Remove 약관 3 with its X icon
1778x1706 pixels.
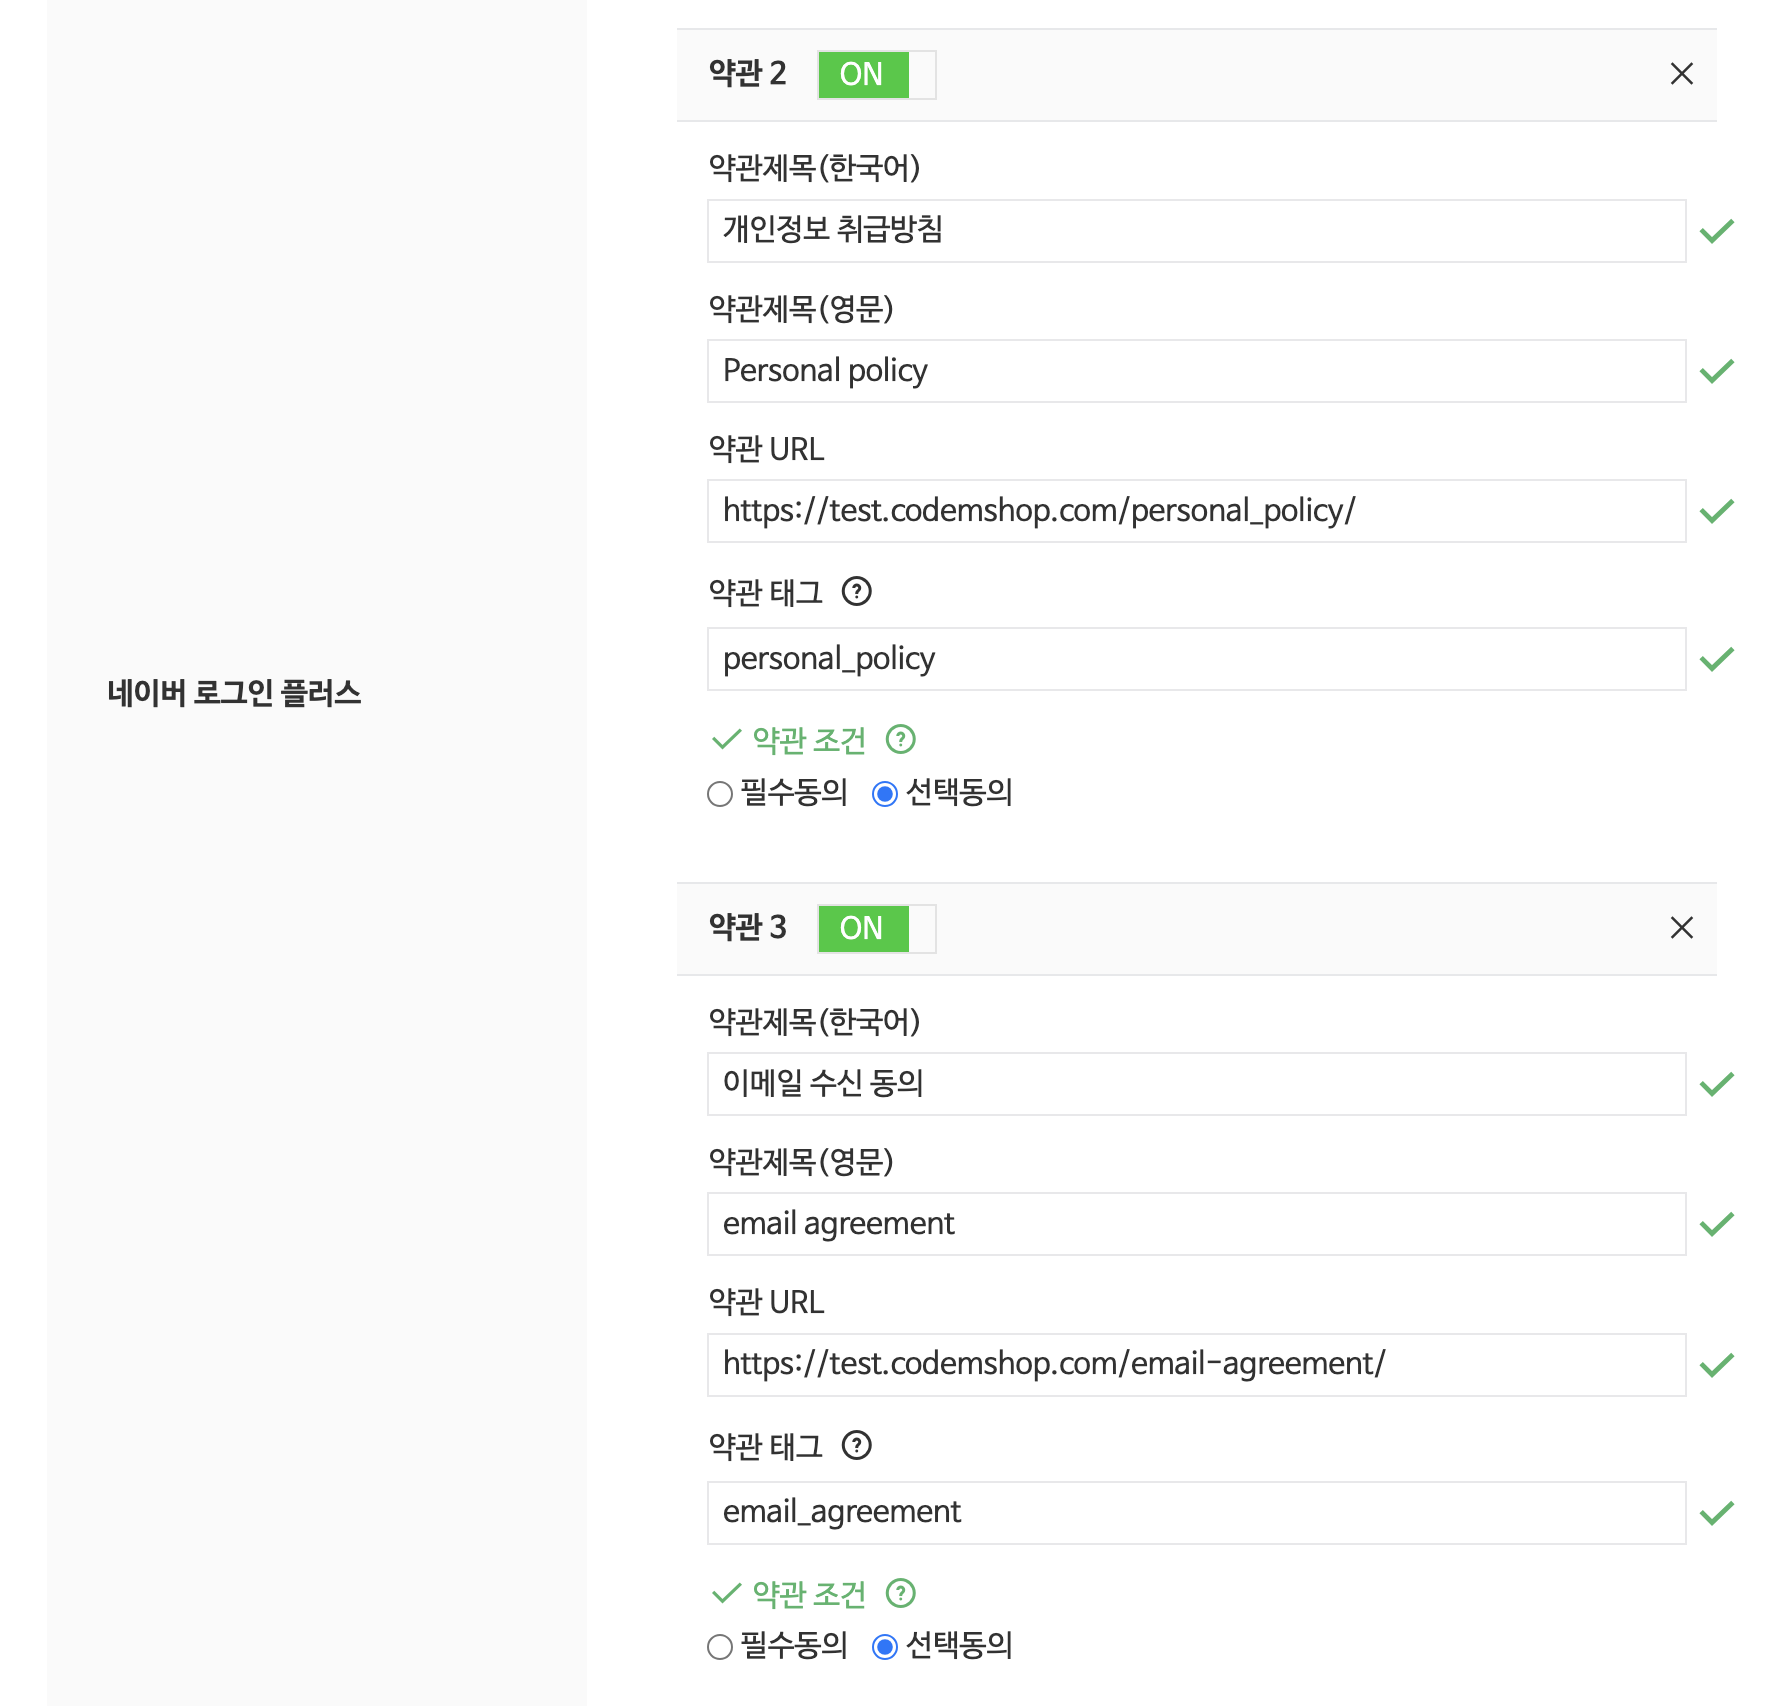click(1681, 927)
